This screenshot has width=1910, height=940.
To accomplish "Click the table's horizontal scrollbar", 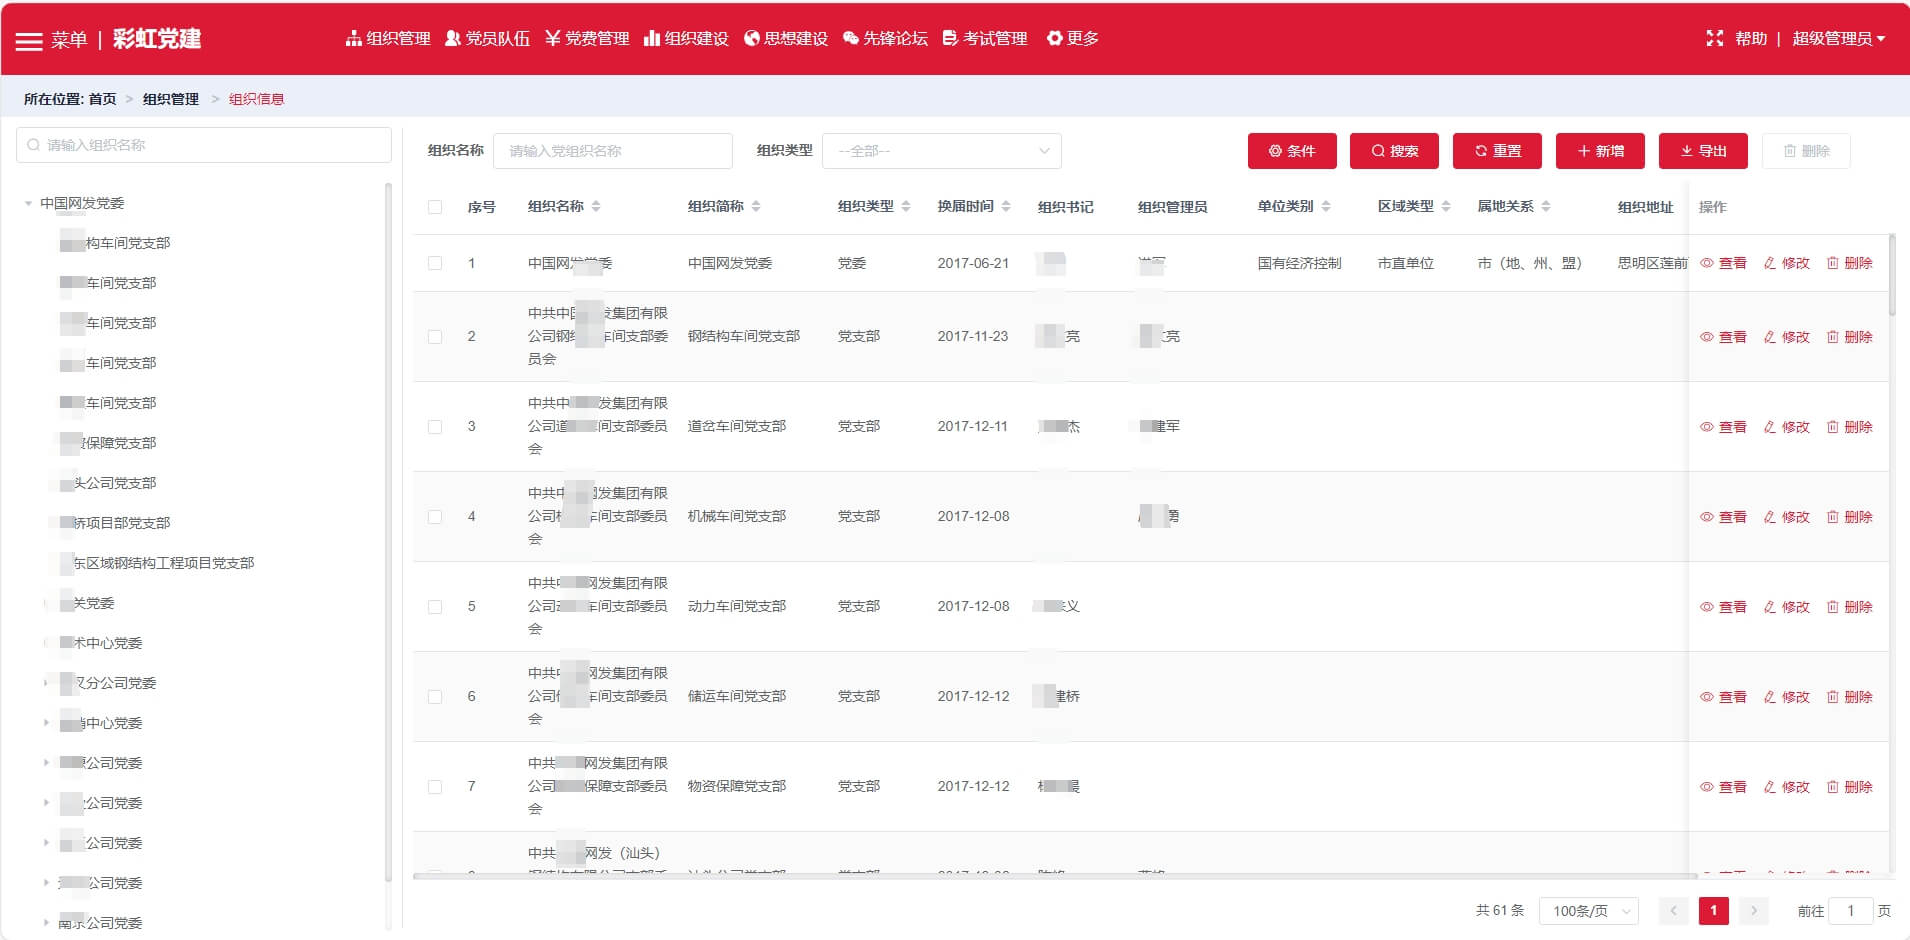I will (x=1050, y=877).
